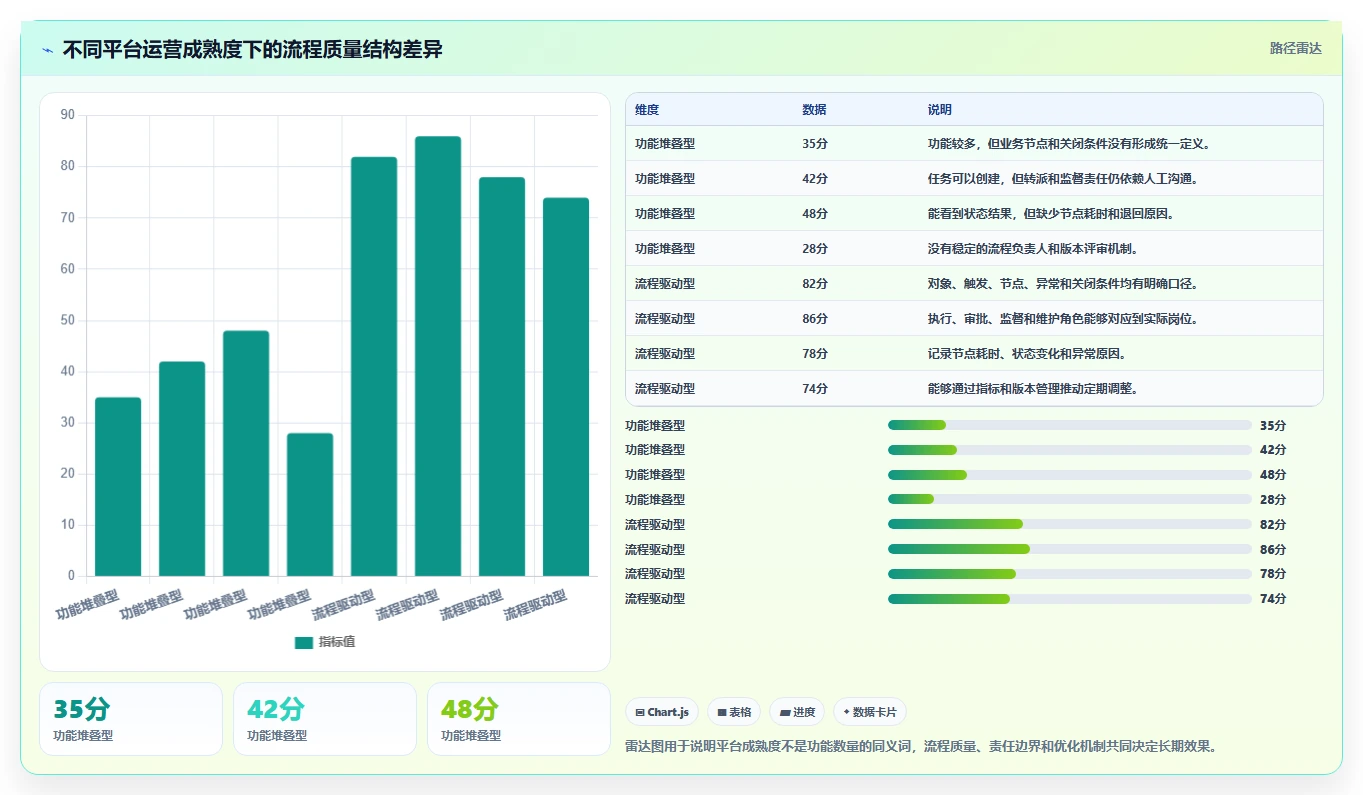This screenshot has height=795, width=1363.
Task: Click the progress bar labelled 82分
Action: [1070, 524]
